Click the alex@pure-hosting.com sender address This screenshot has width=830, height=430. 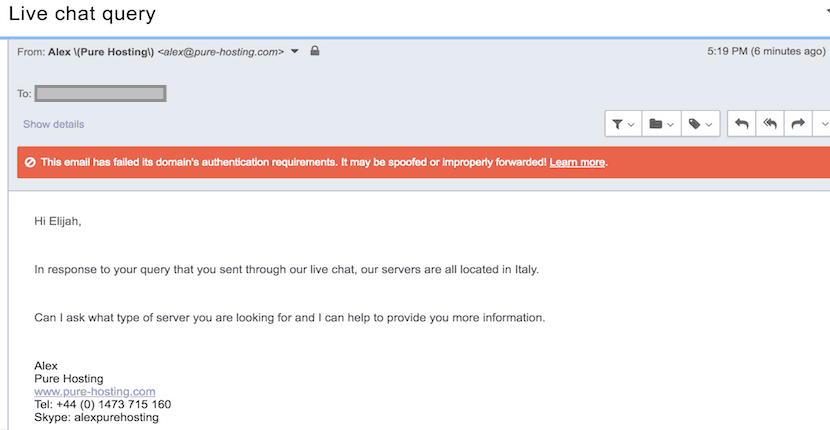(221, 51)
